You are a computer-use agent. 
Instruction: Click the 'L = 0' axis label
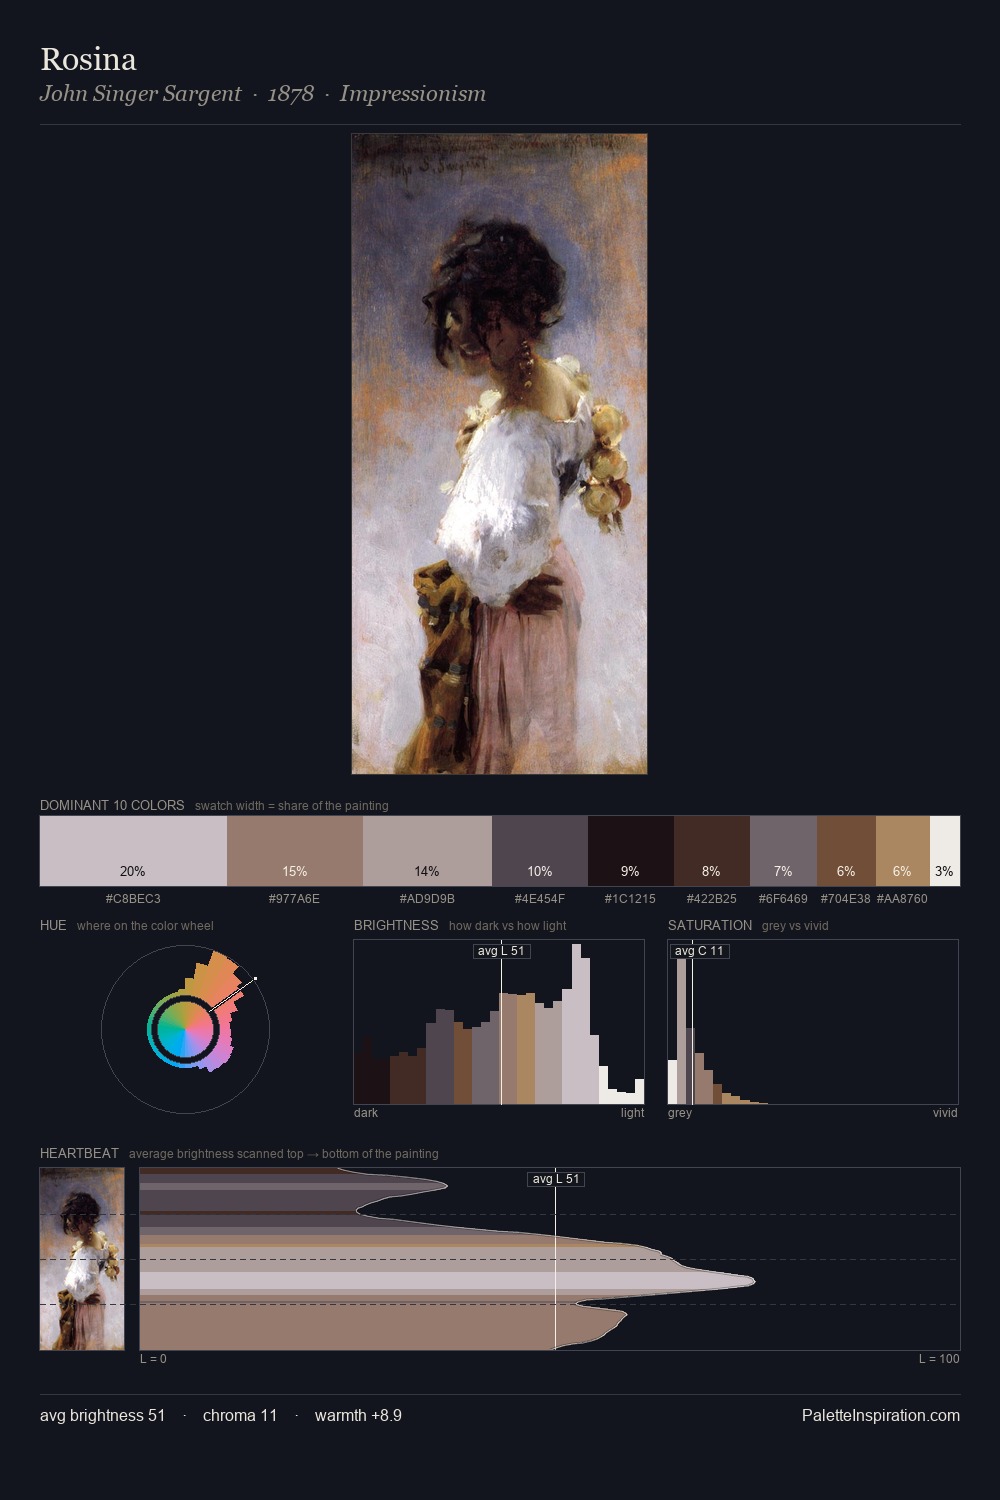153,1359
